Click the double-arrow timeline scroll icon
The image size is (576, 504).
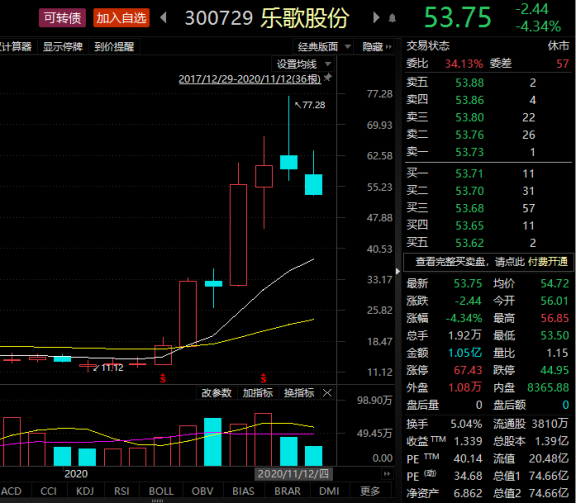[386, 474]
